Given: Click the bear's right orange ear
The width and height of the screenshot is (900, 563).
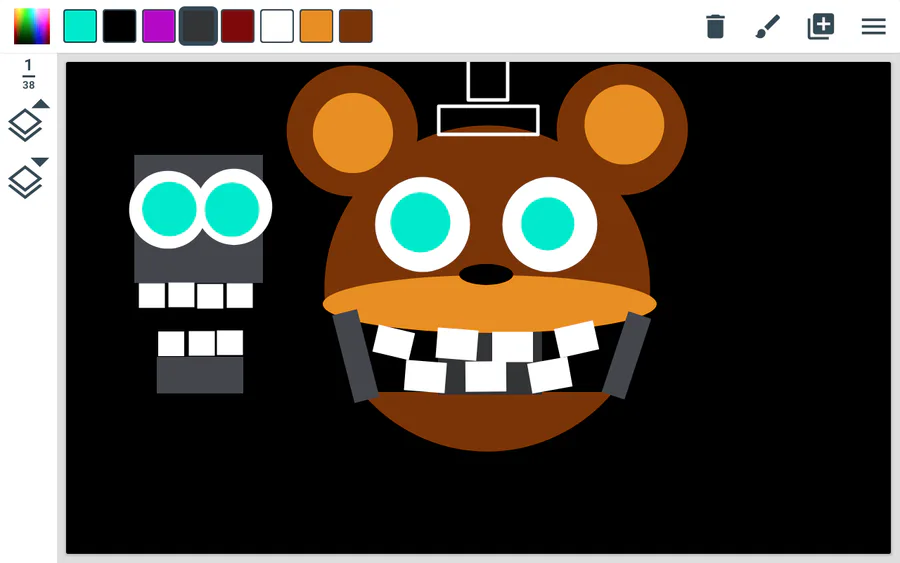Looking at the screenshot, I should click(624, 125).
